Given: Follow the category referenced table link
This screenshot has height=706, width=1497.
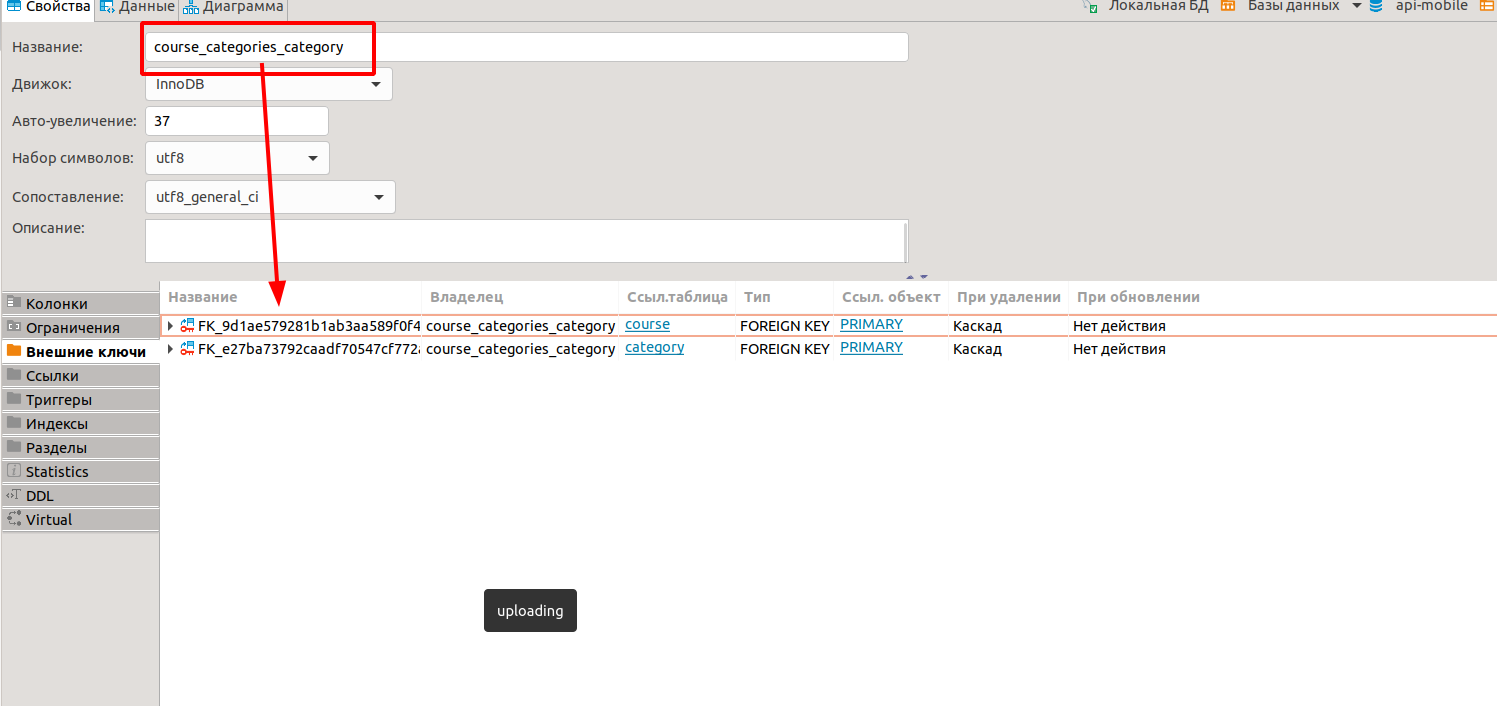Looking at the screenshot, I should pos(655,348).
